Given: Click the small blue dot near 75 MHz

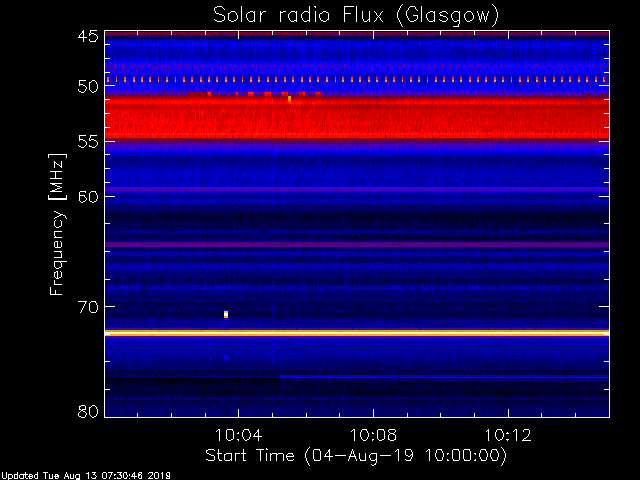Looking at the screenshot, I should [226, 358].
